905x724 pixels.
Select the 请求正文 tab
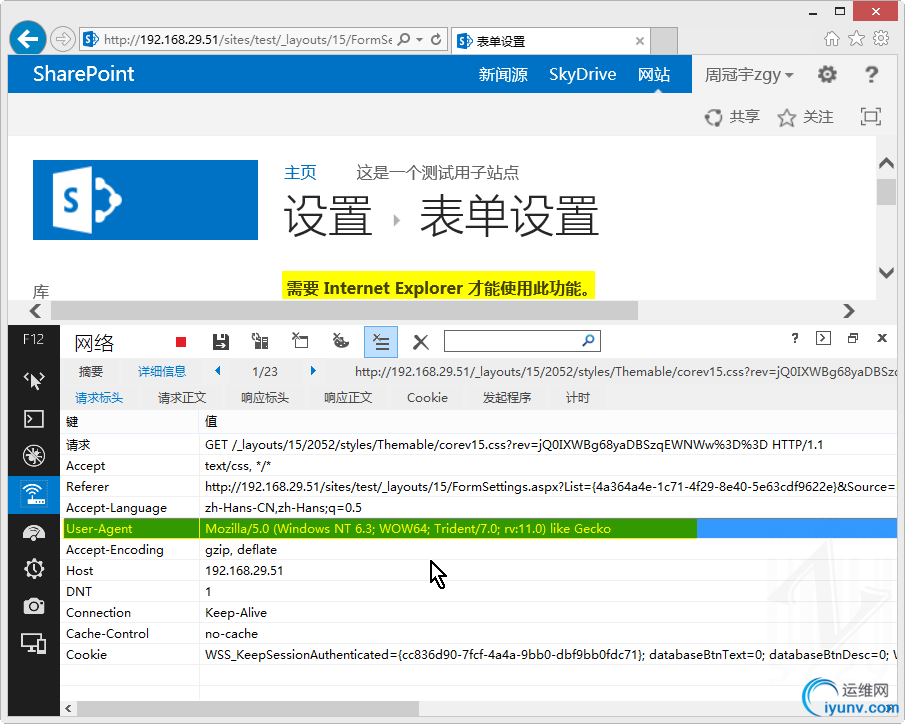[x=182, y=398]
